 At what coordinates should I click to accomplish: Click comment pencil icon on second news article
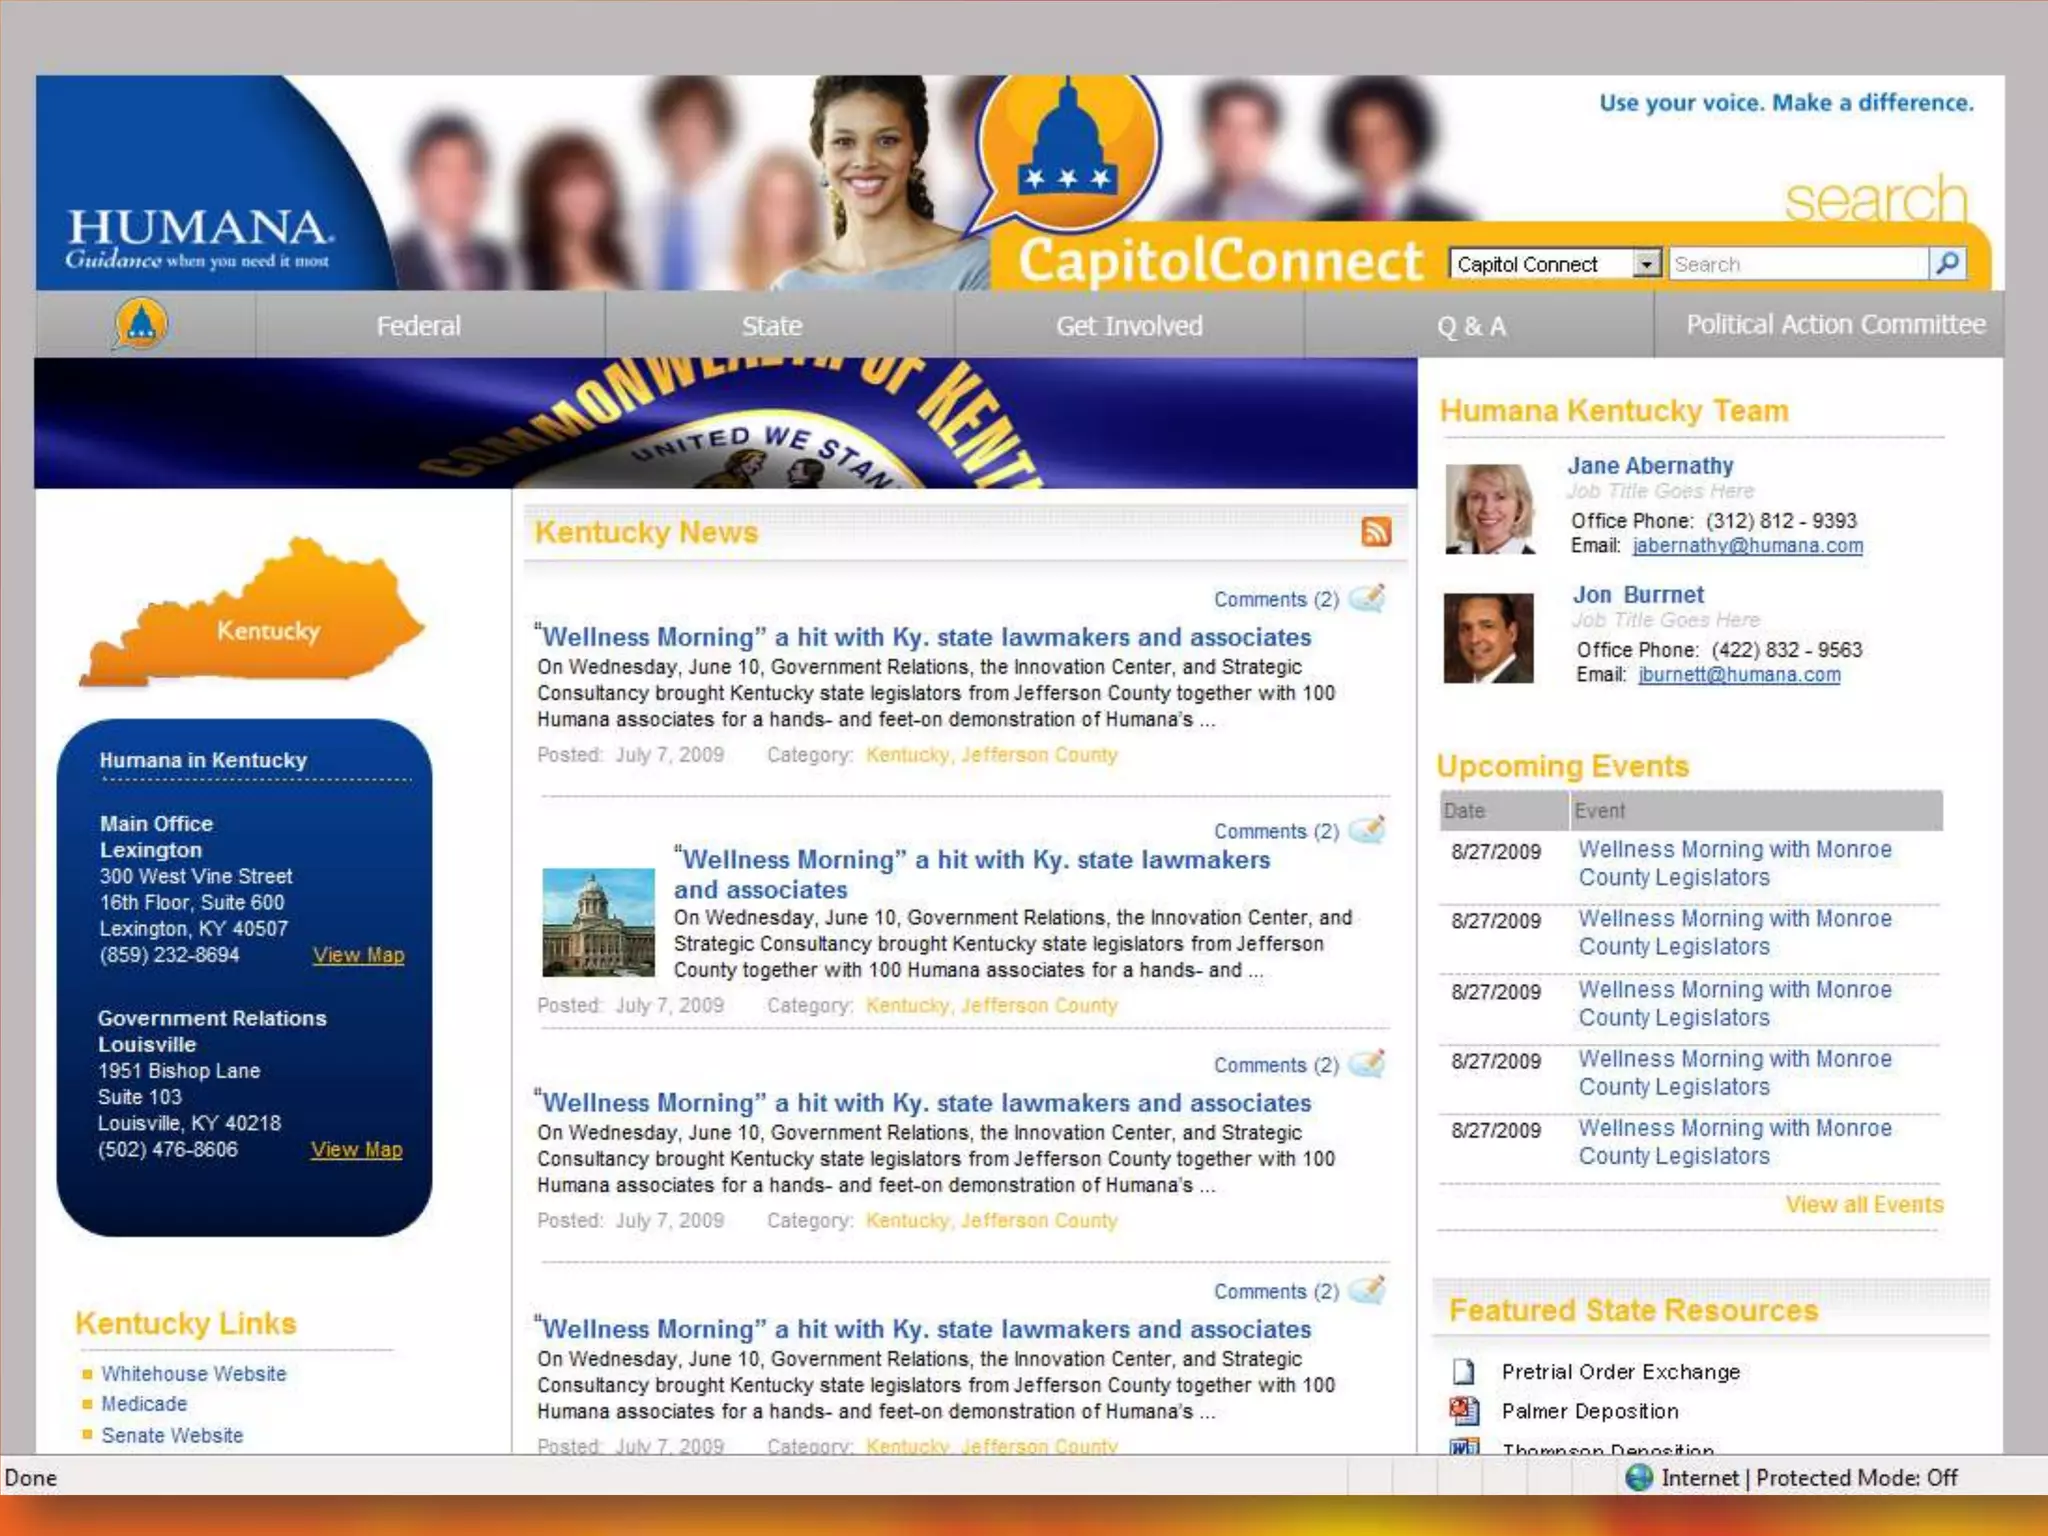click(x=1367, y=830)
